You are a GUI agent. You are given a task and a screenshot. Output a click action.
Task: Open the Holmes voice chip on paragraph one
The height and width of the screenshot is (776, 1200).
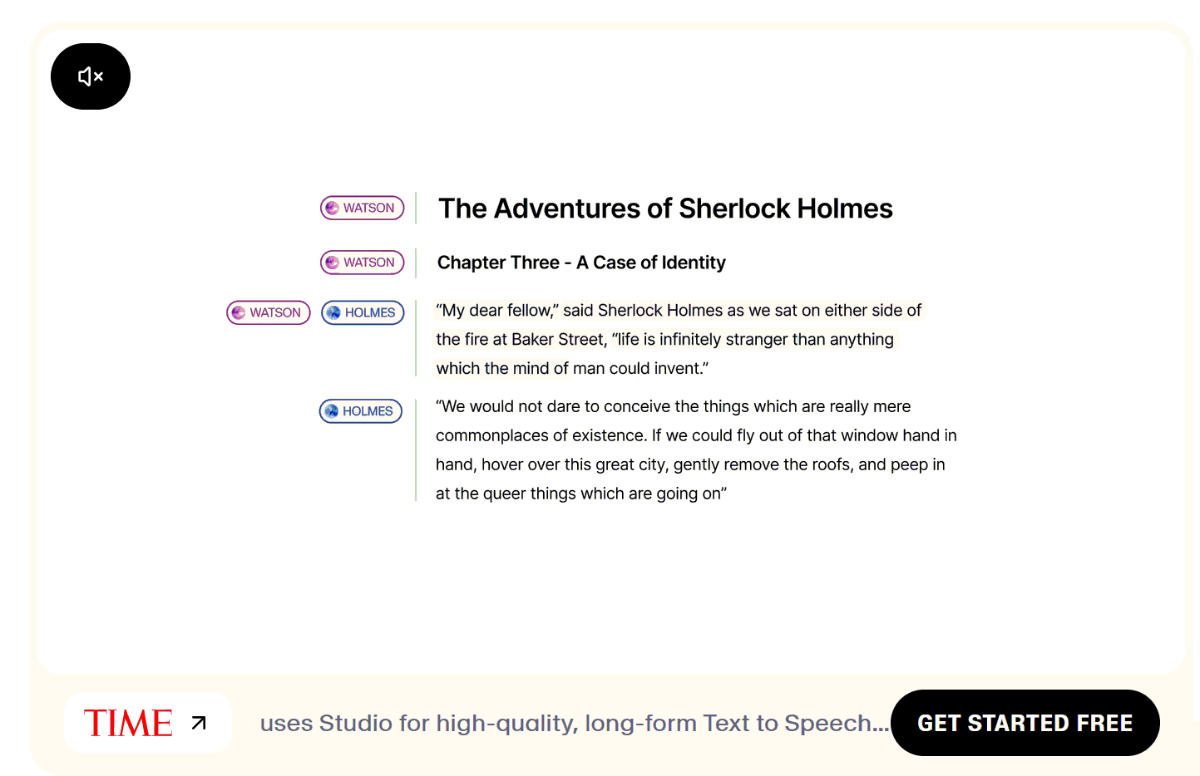click(x=362, y=312)
